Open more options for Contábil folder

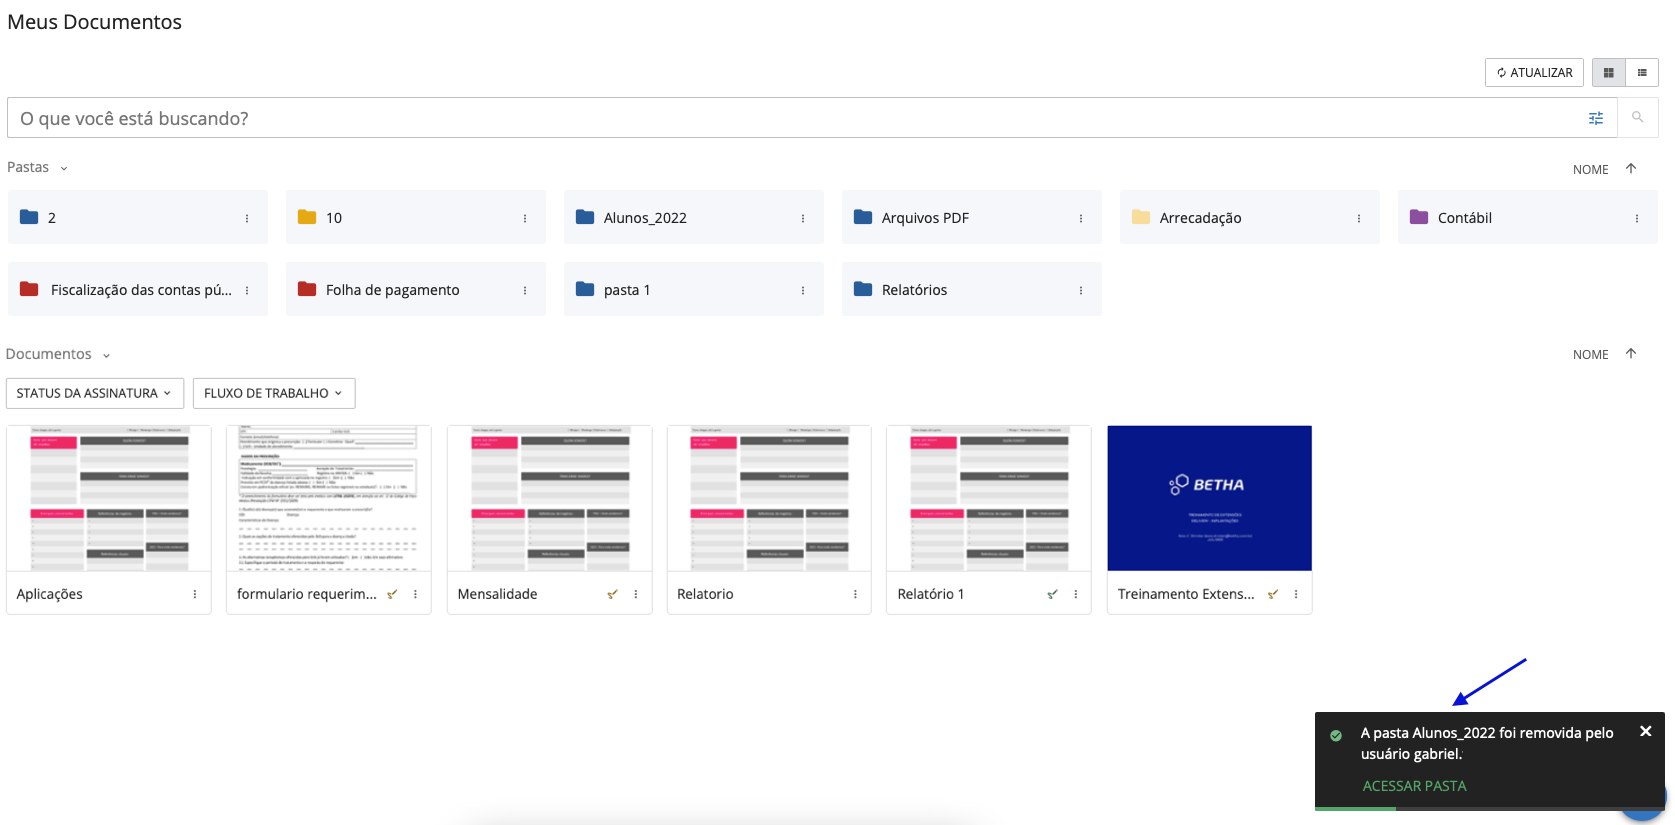tap(1636, 218)
